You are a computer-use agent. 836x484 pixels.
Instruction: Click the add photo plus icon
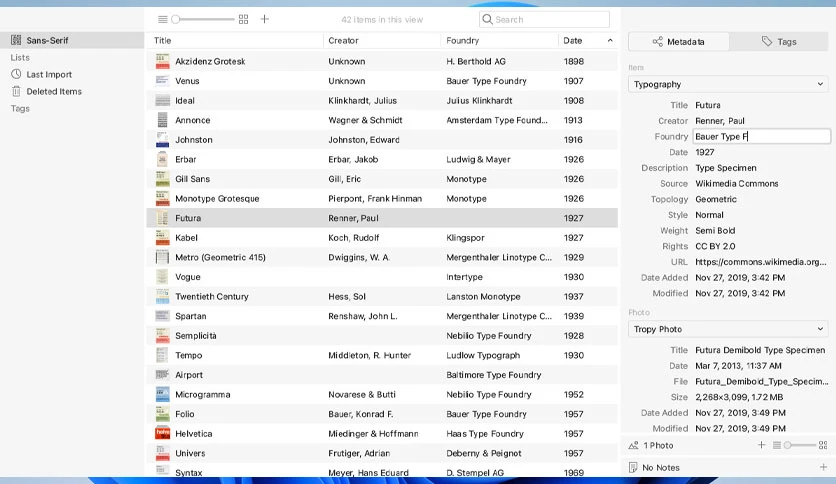point(761,445)
